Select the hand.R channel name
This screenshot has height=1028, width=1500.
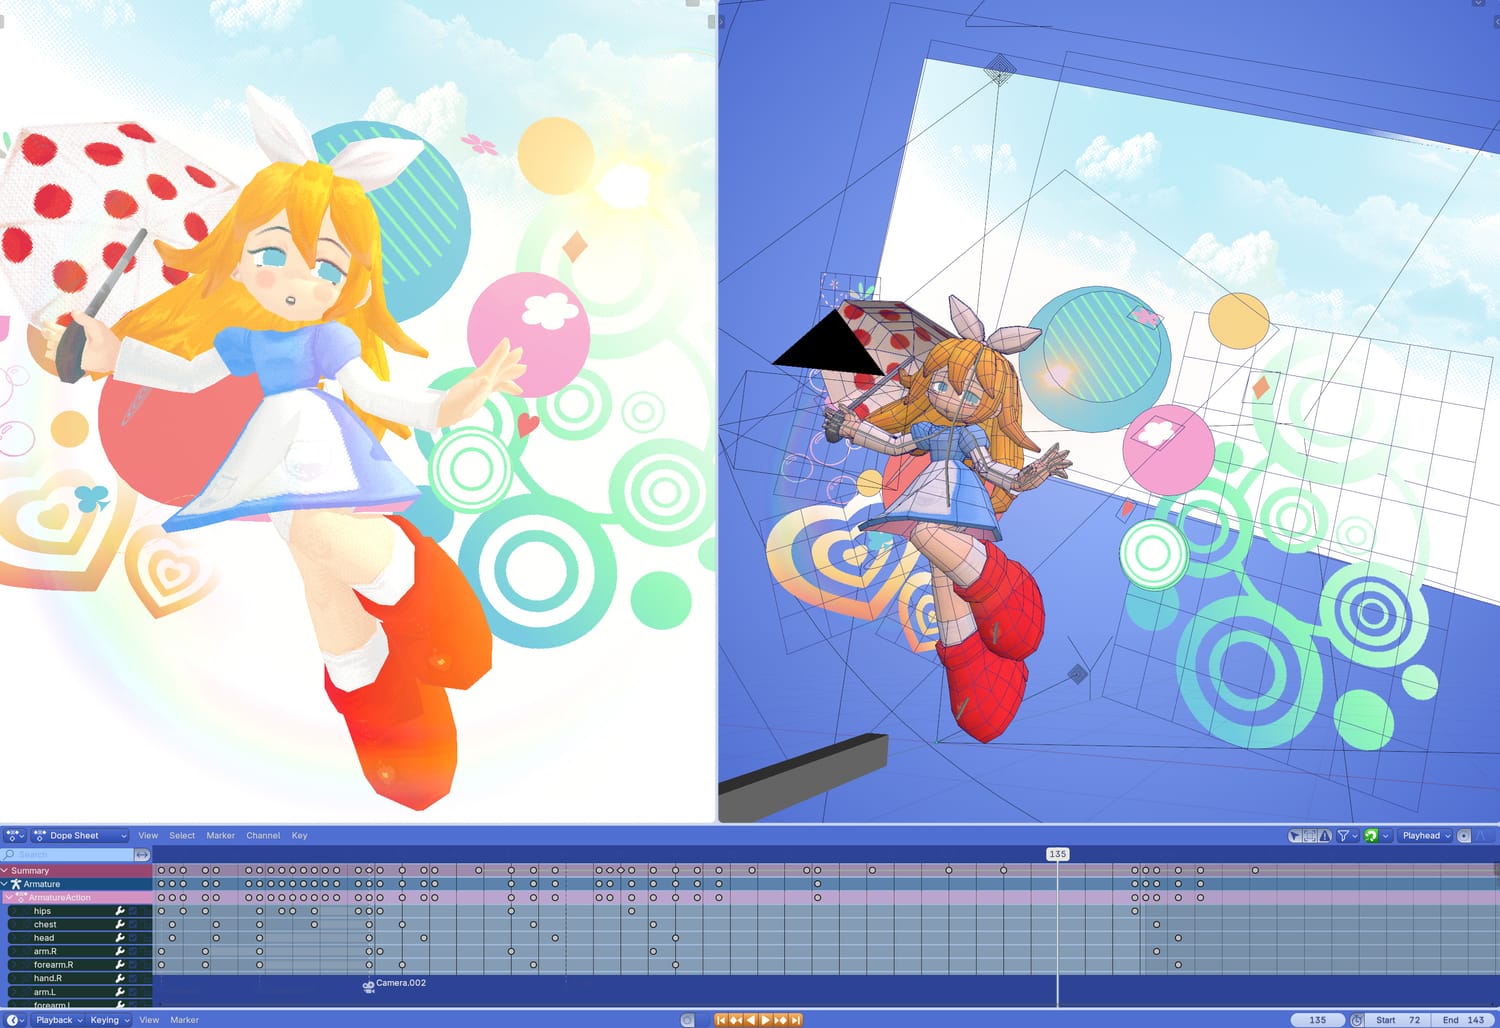pos(47,979)
